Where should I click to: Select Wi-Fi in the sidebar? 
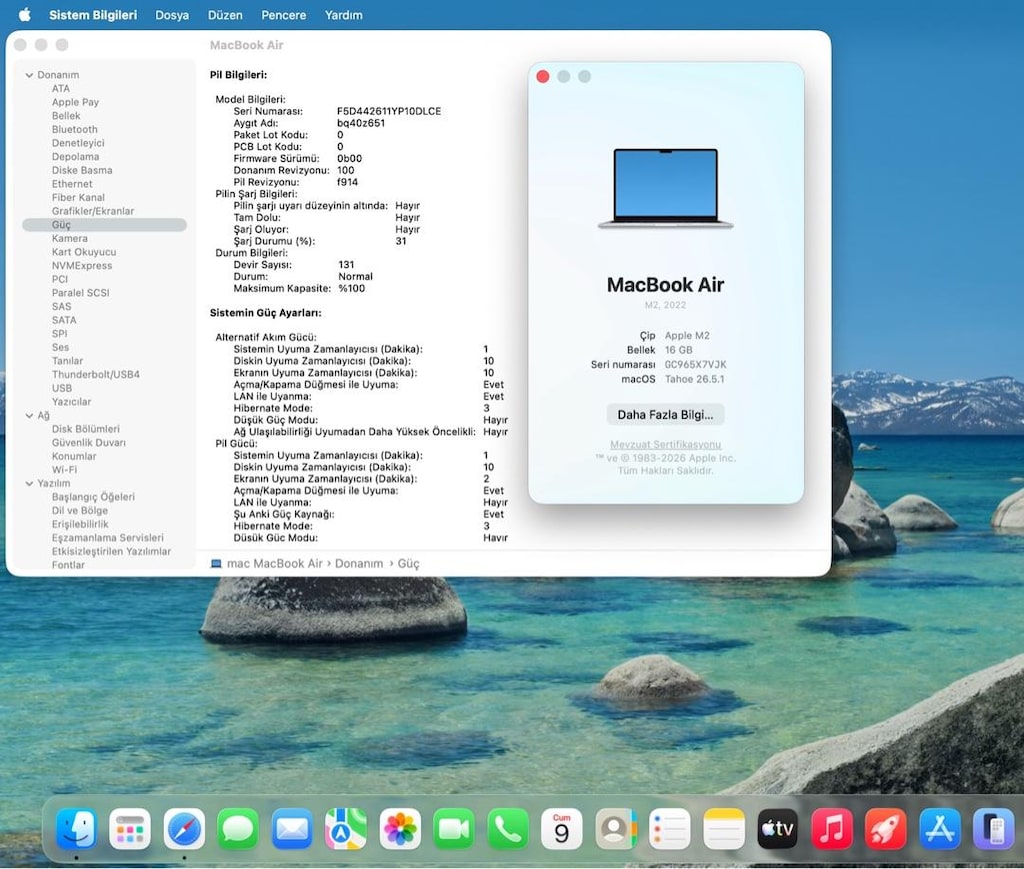tap(64, 469)
